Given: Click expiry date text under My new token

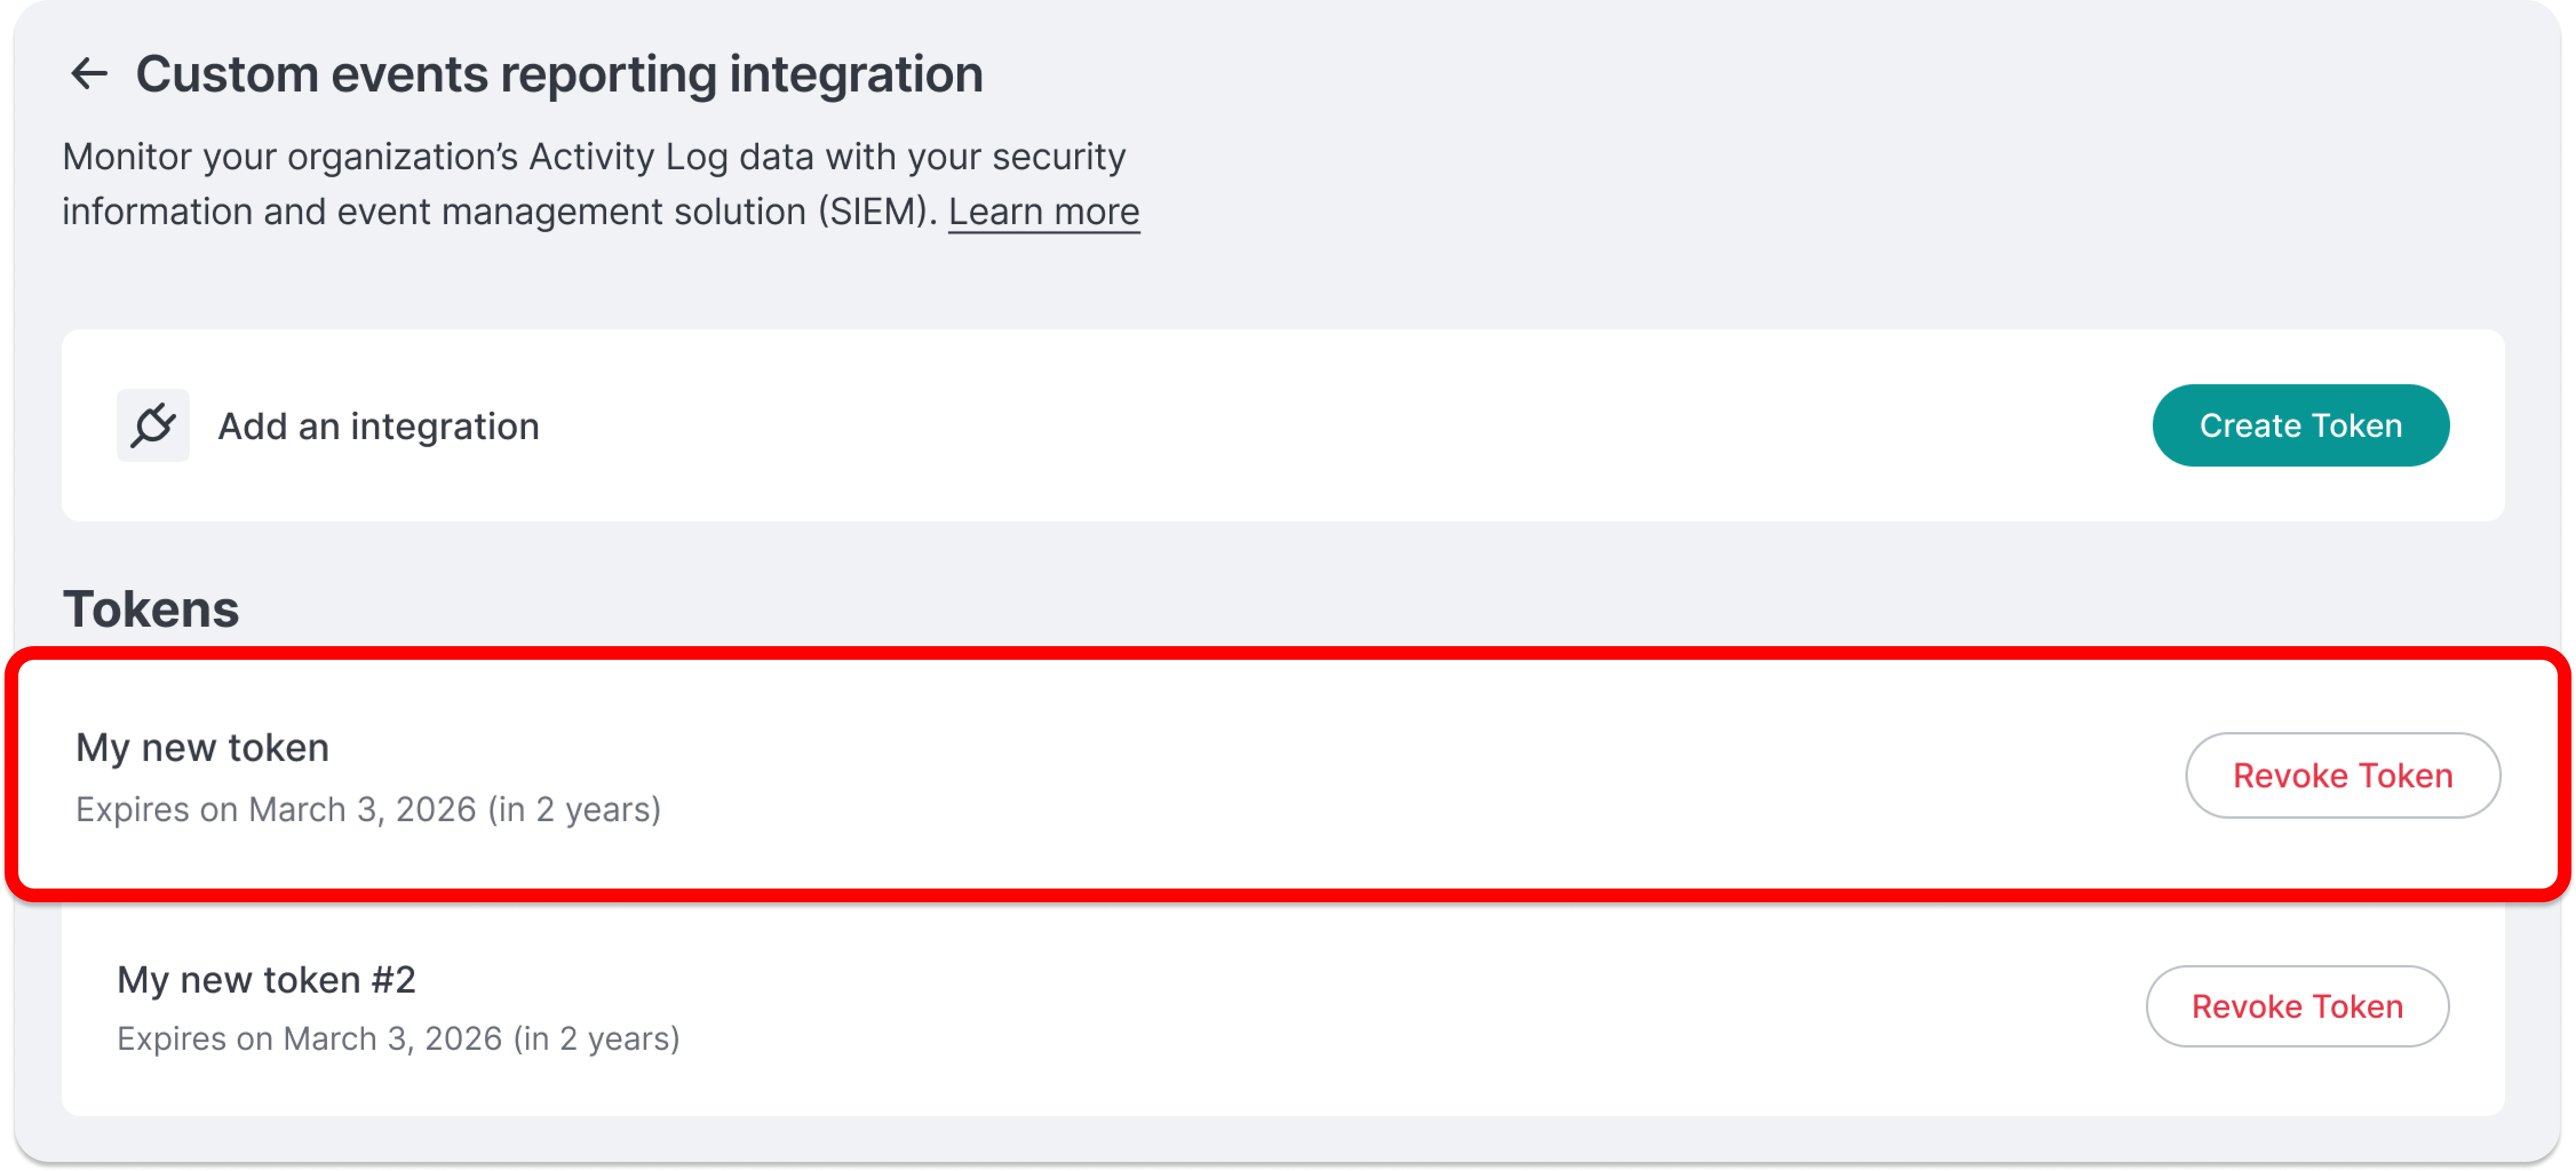Looking at the screenshot, I should [368, 810].
